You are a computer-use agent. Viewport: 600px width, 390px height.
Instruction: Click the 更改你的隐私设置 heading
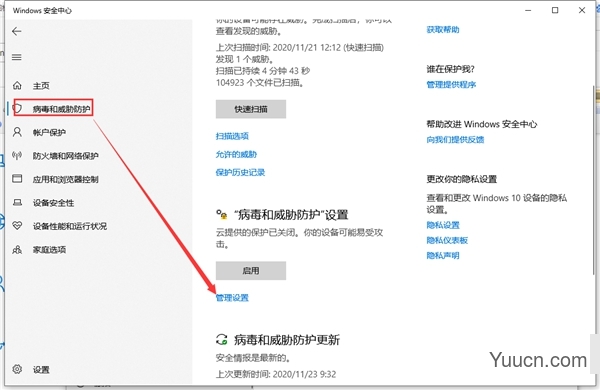(461, 179)
